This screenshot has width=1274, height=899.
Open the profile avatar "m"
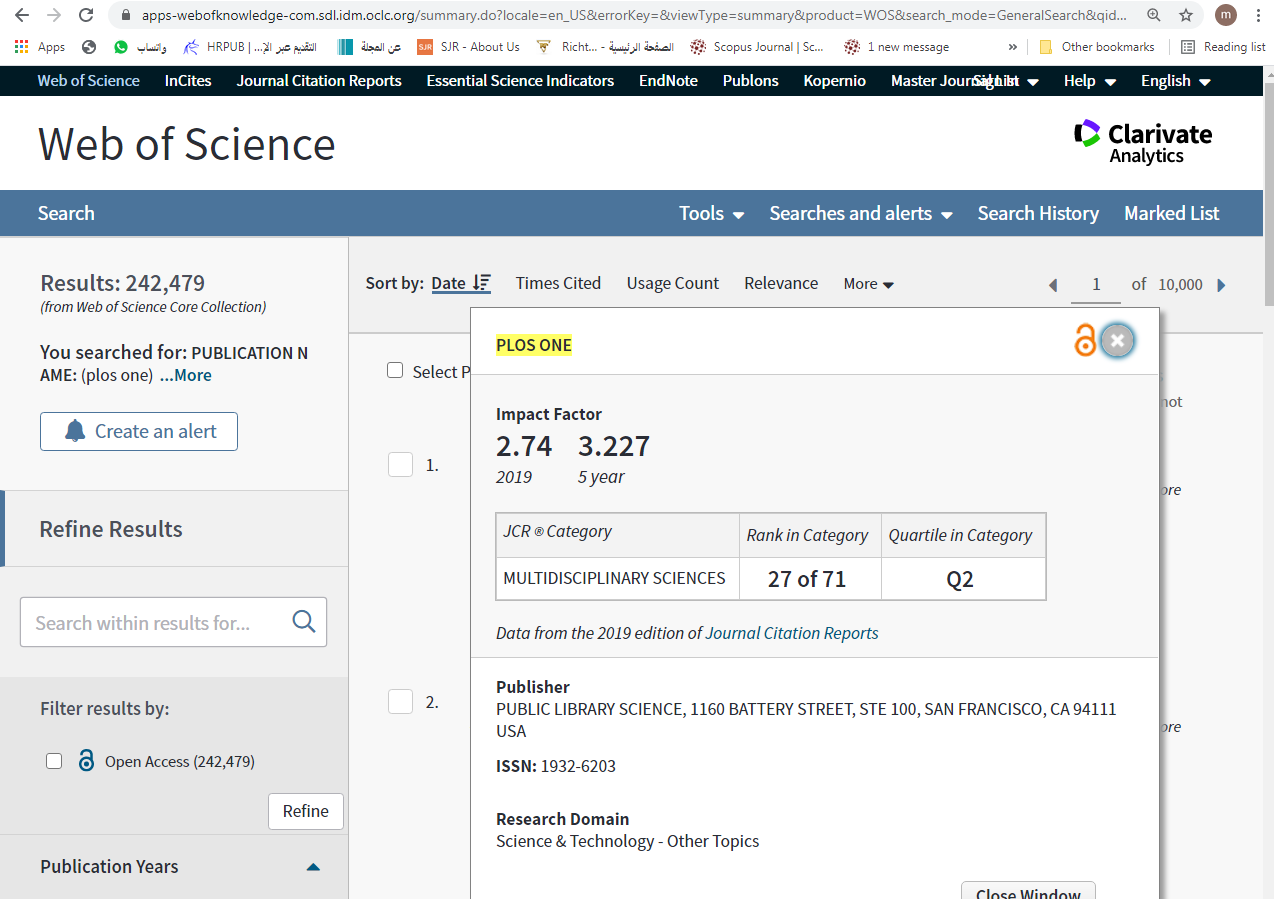pyautogui.click(x=1225, y=15)
